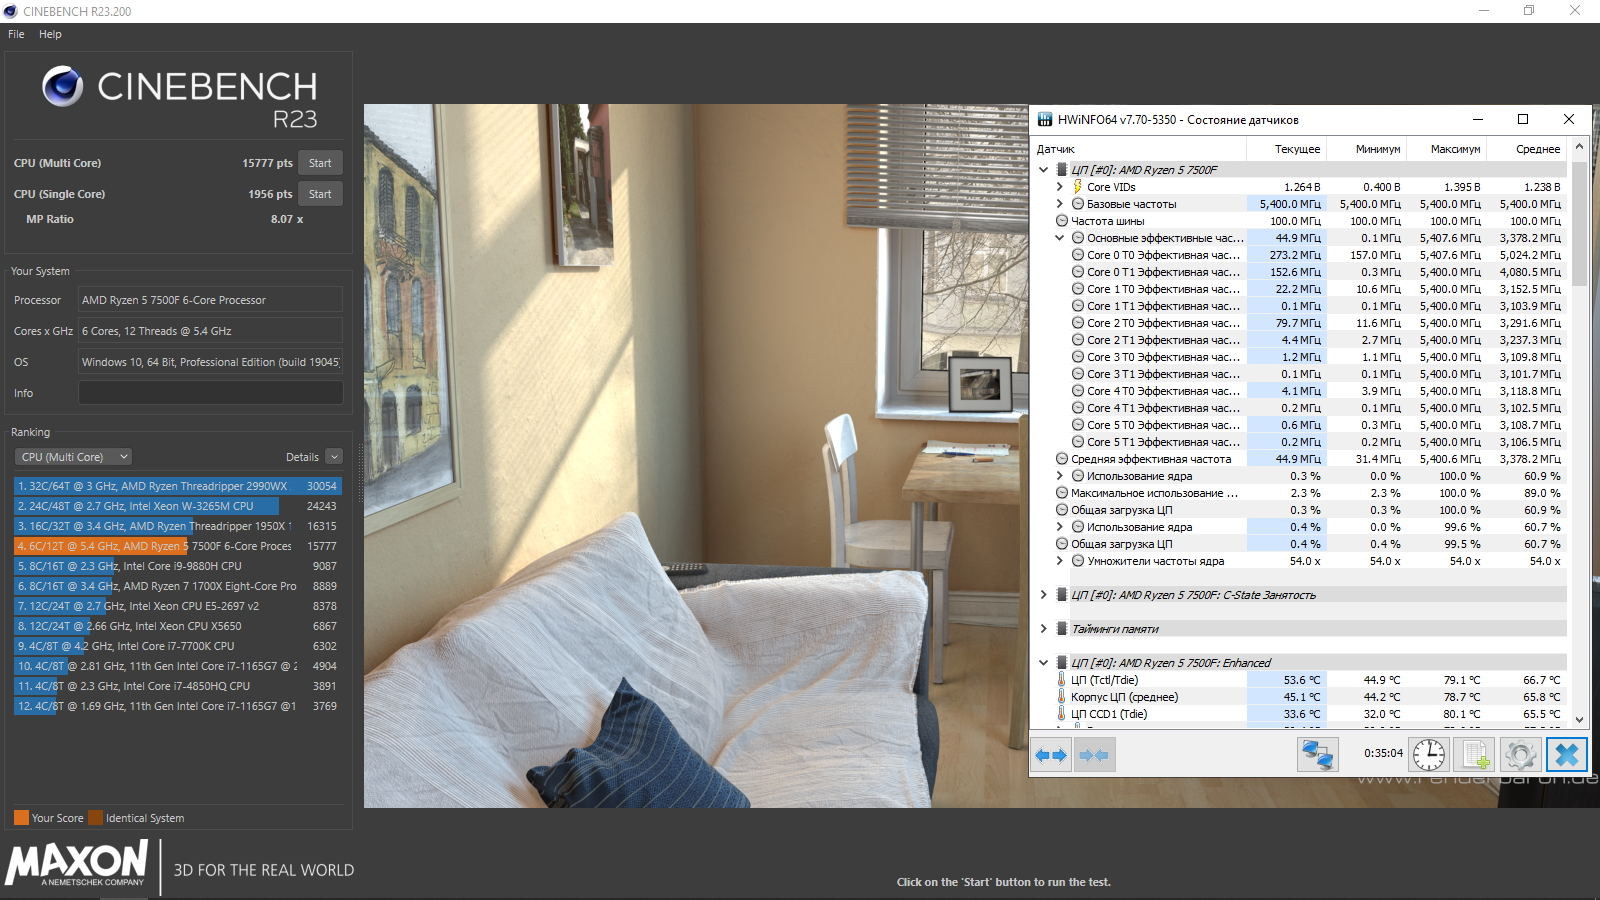1600x900 pixels.
Task: Click the clock icon beside Core 5 T1
Action: point(1078,442)
